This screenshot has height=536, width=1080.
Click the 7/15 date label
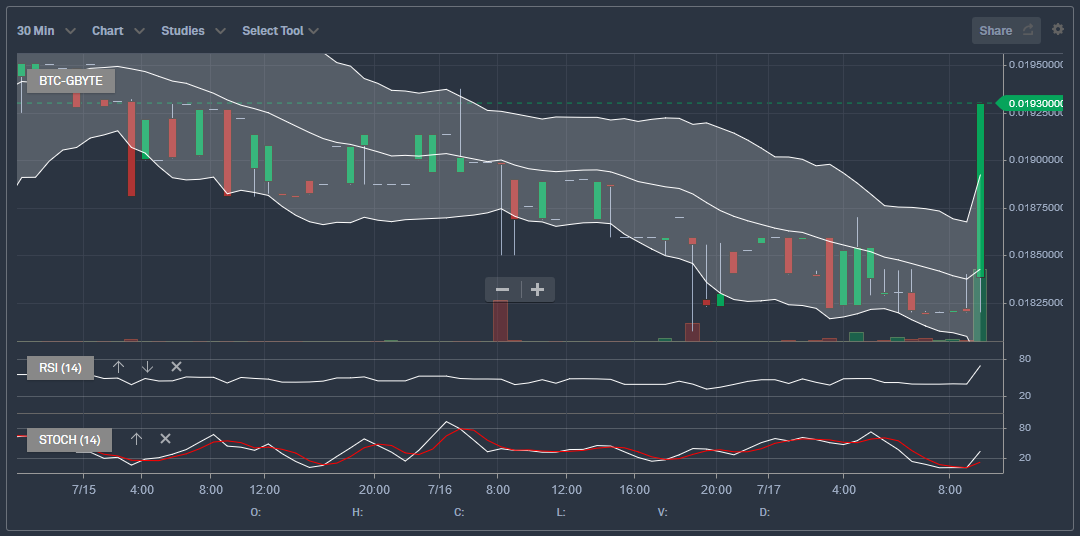click(x=83, y=490)
